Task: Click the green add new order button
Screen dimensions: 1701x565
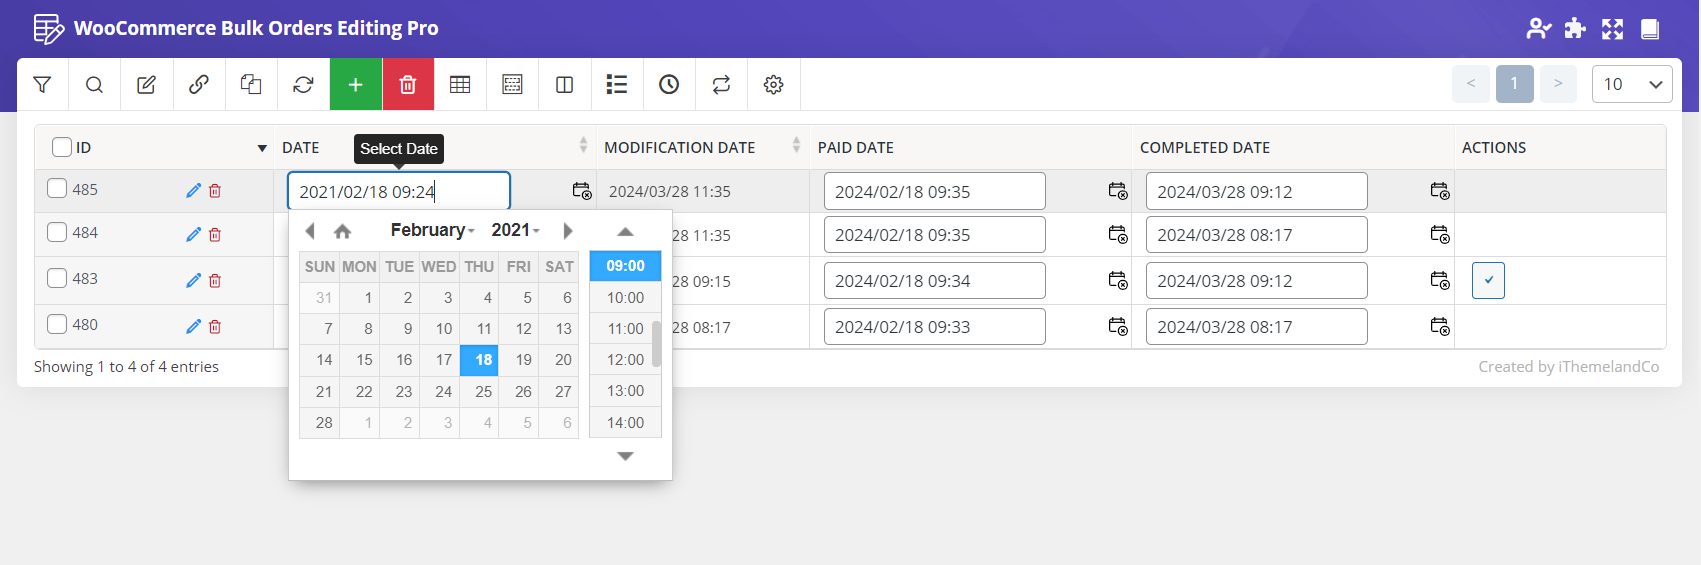Action: (356, 85)
